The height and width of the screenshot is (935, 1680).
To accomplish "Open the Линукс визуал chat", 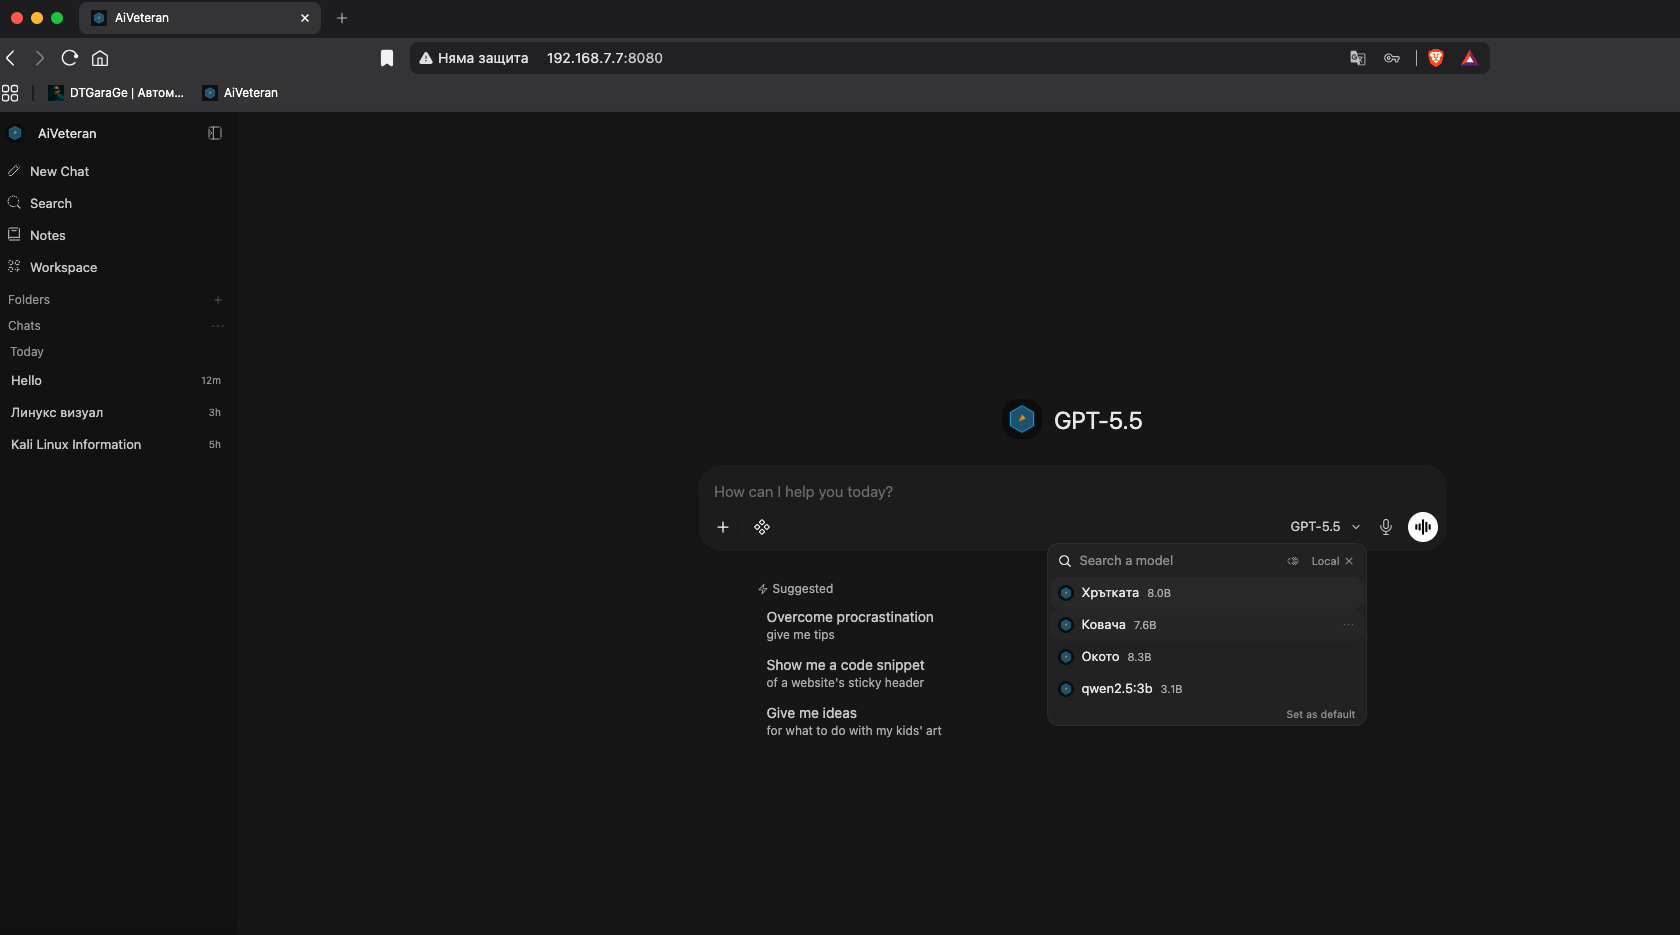I will pos(116,413).
